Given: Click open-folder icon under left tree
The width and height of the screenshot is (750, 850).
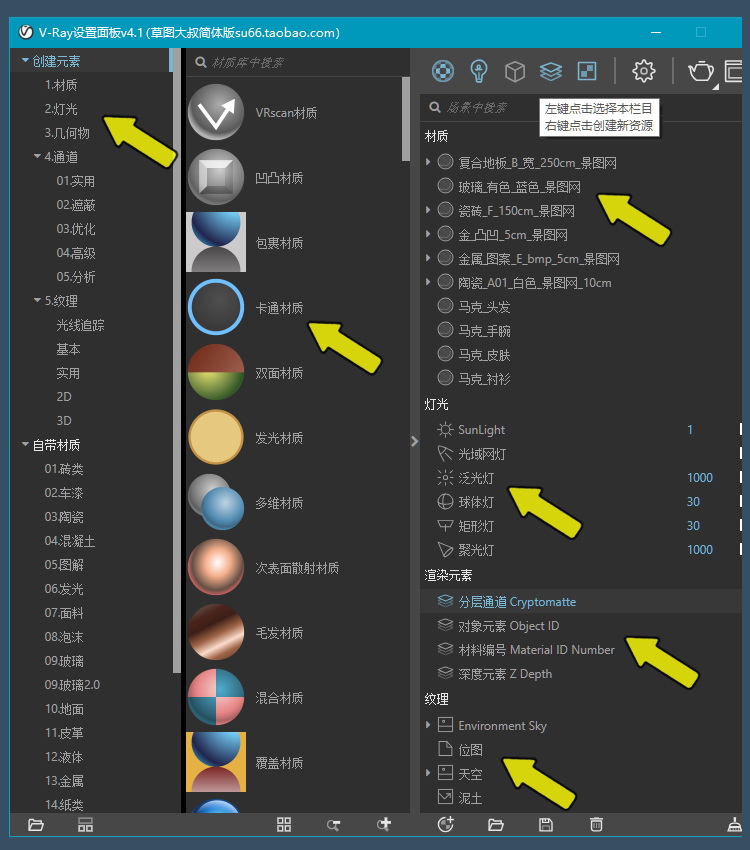Looking at the screenshot, I should coord(36,825).
